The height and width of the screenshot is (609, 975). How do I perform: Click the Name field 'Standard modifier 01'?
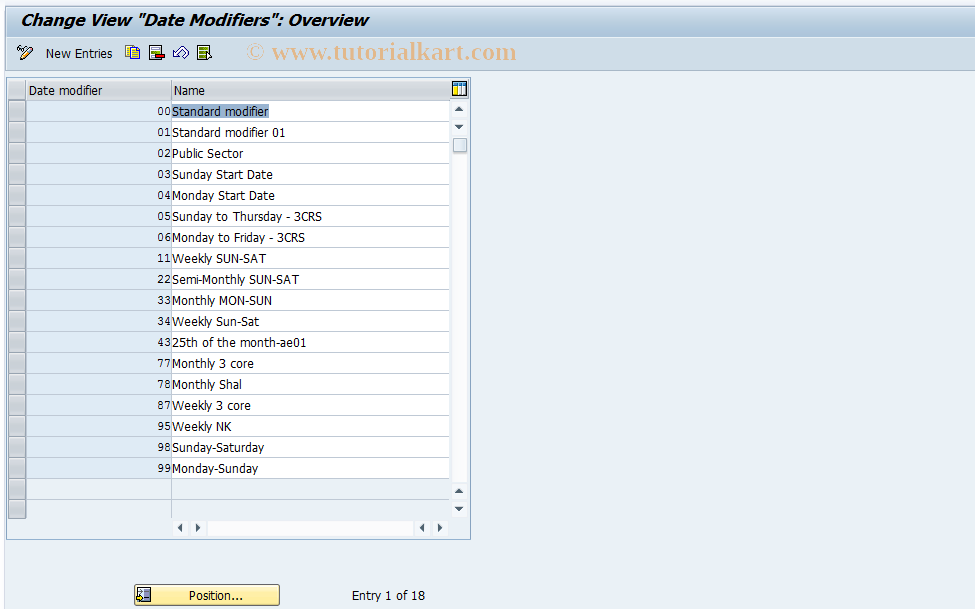[310, 132]
